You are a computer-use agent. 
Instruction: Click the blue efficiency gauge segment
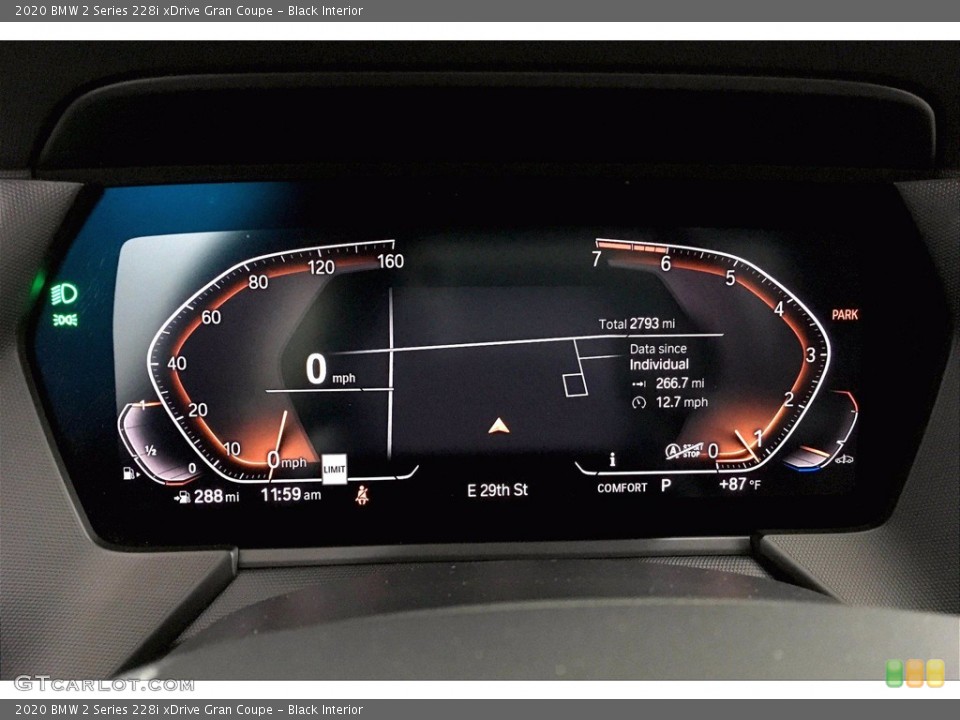pyautogui.click(x=802, y=468)
